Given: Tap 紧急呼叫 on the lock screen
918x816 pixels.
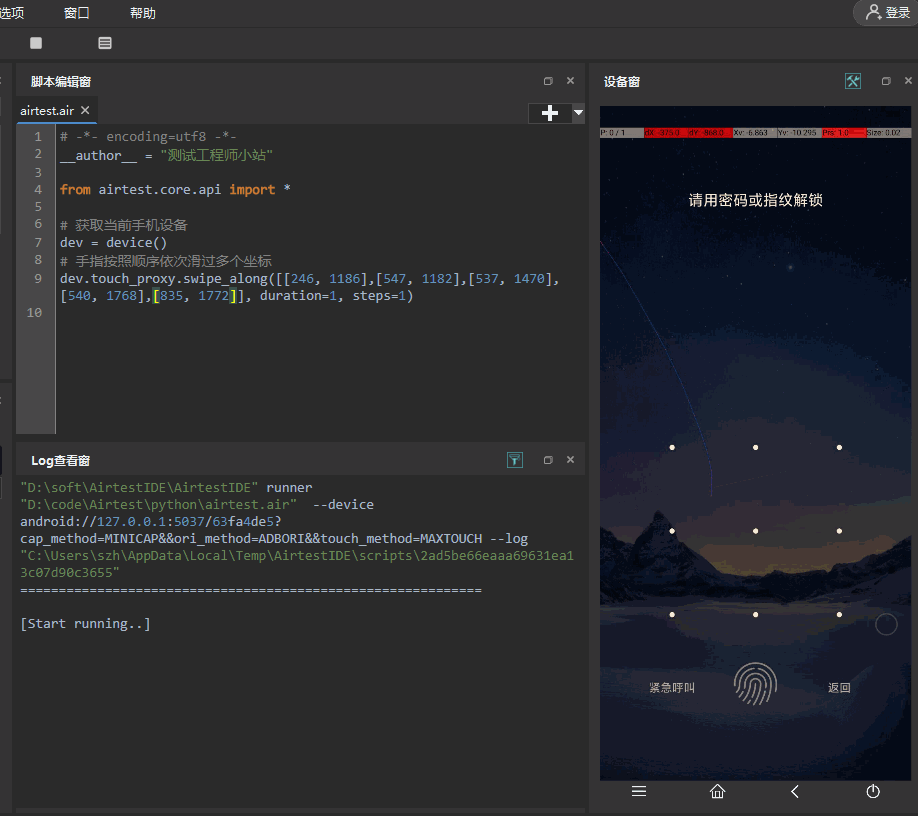Looking at the screenshot, I should point(672,688).
